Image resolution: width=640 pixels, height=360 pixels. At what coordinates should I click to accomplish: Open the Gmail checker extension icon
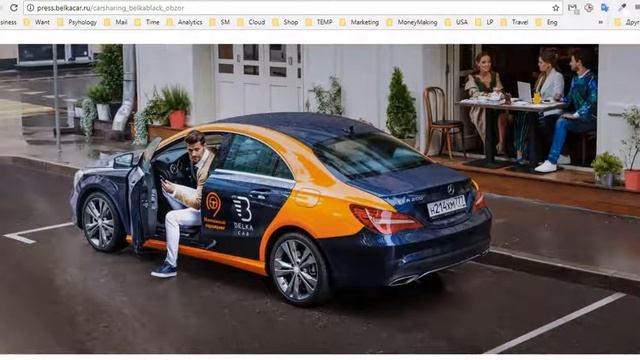(573, 8)
